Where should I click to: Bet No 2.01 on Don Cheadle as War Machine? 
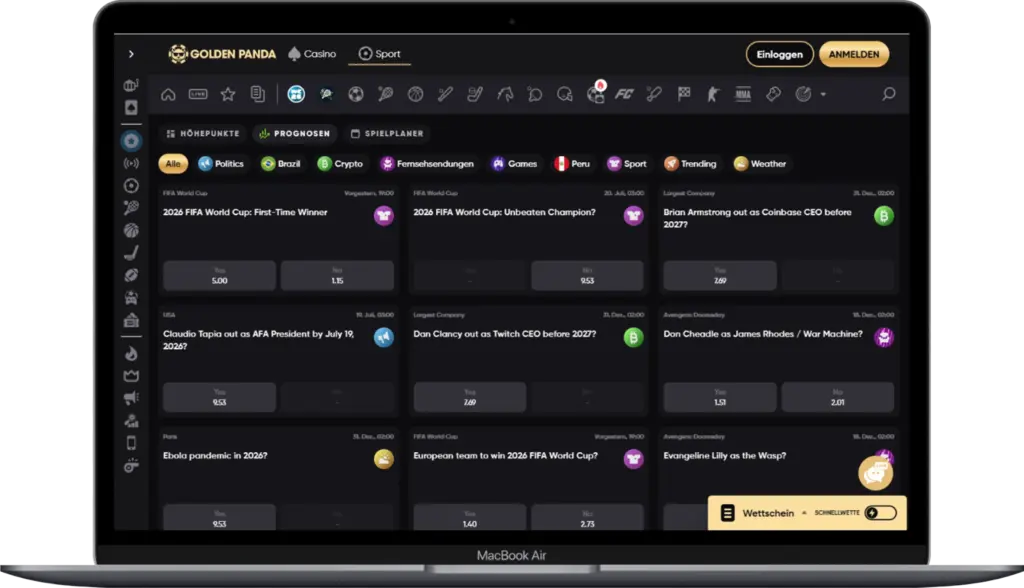tap(838, 397)
